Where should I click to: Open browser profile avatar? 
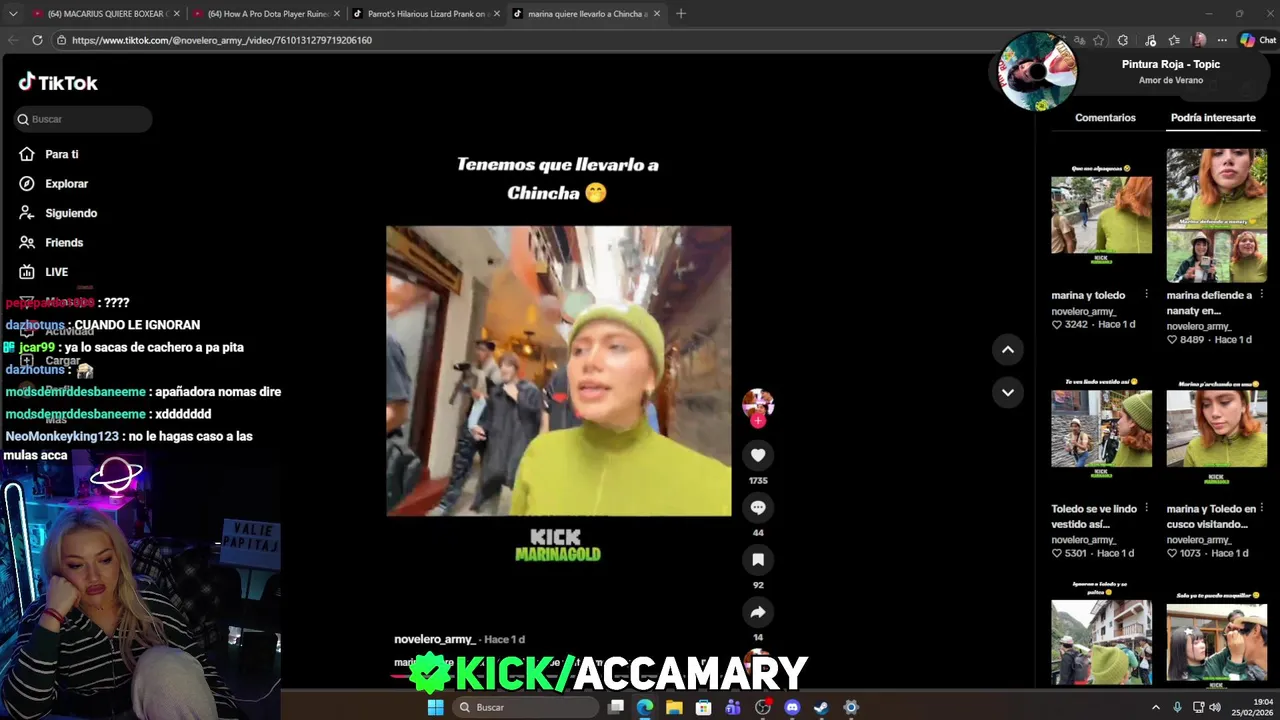point(1199,40)
